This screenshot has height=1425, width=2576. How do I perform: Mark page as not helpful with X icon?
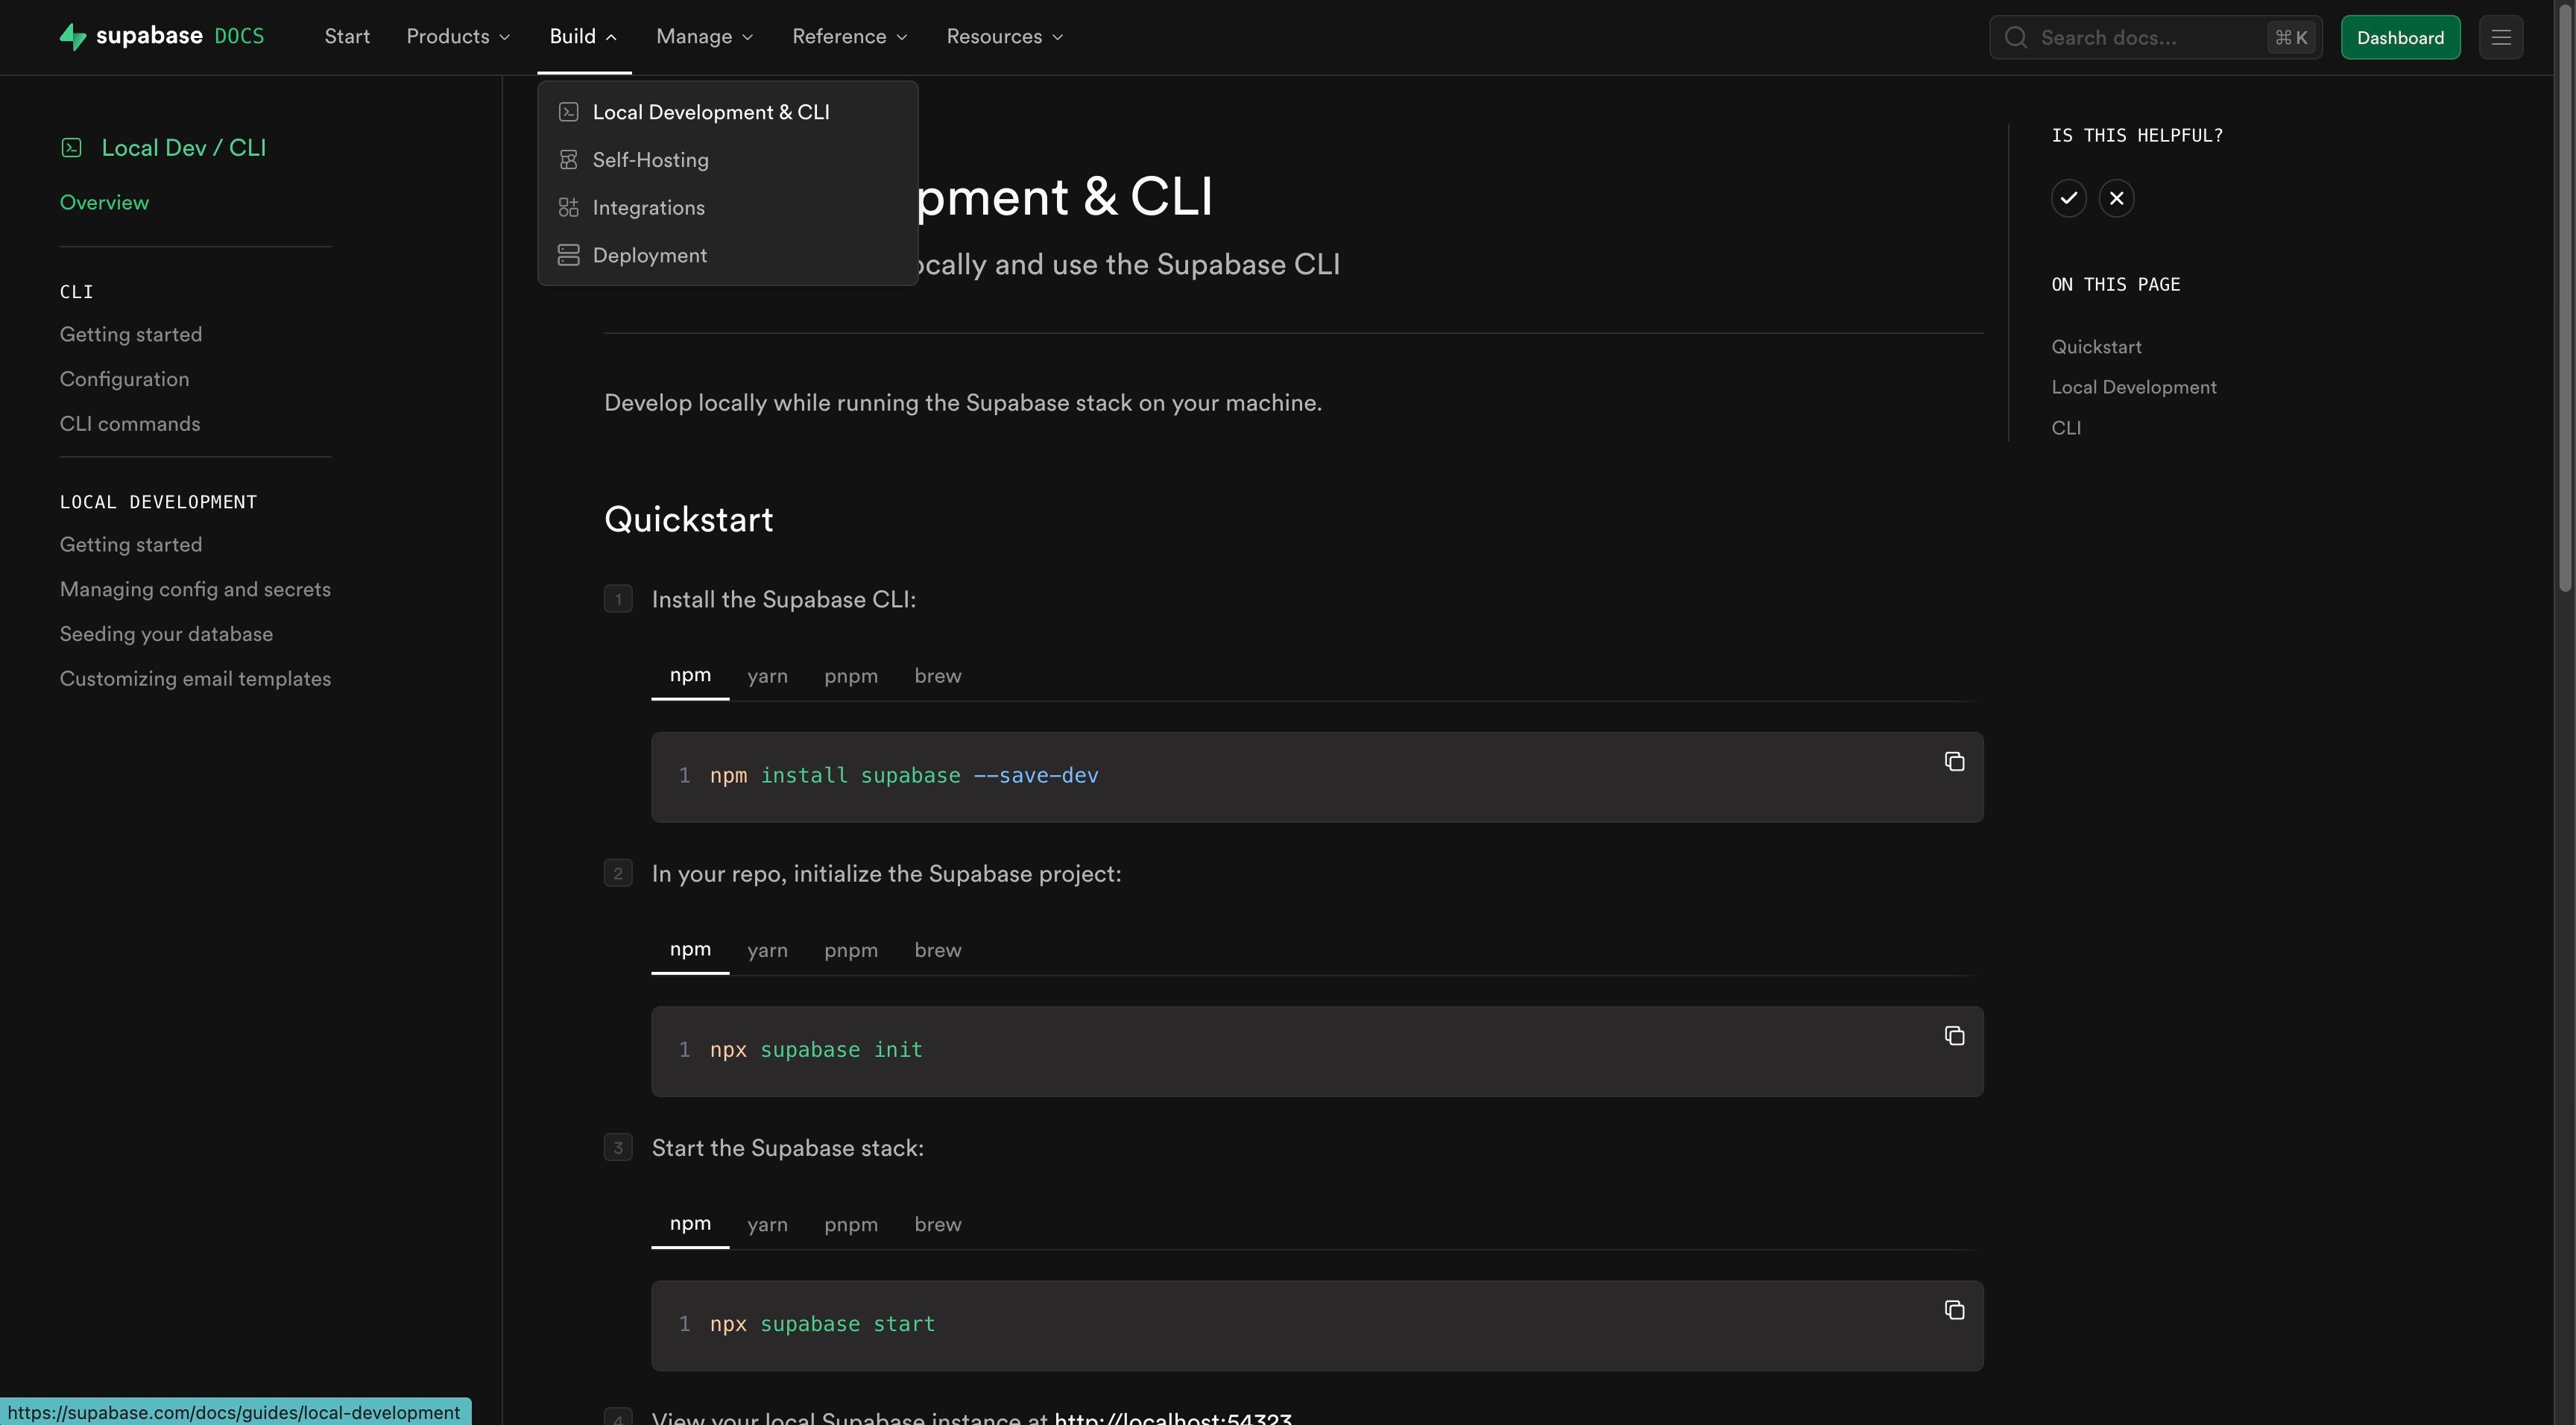click(x=2117, y=198)
